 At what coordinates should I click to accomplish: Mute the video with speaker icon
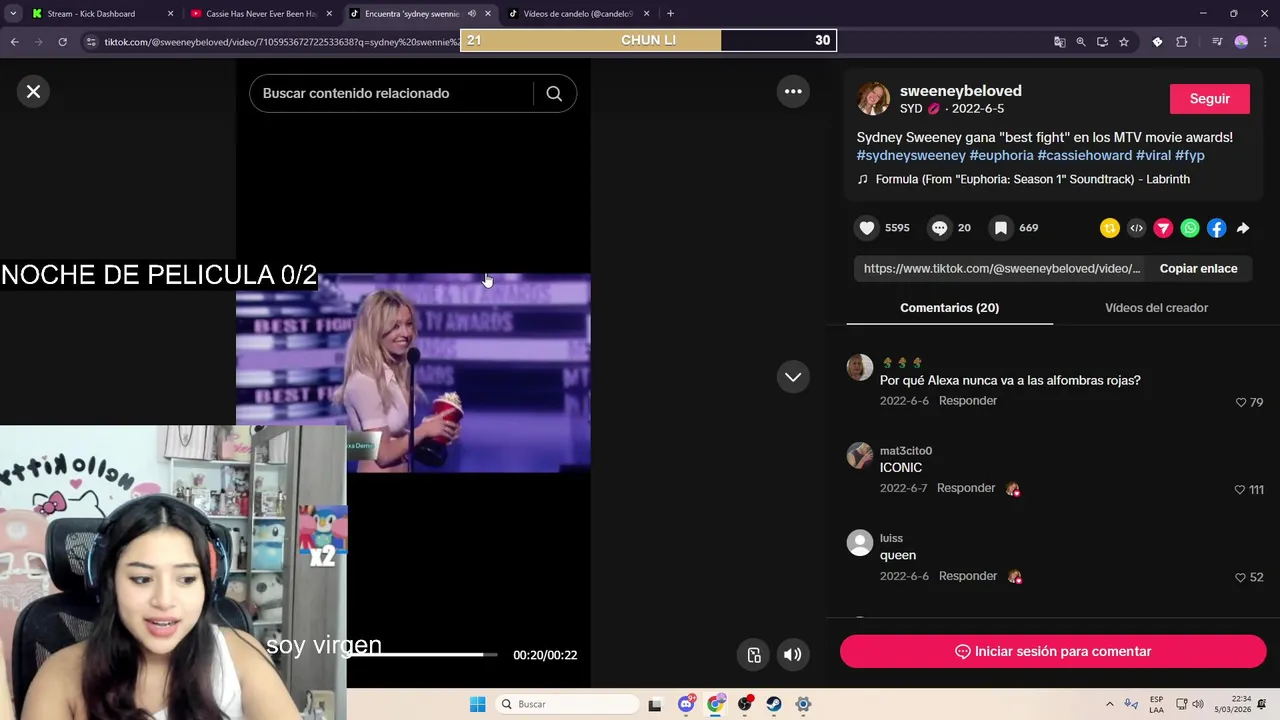(x=792, y=655)
